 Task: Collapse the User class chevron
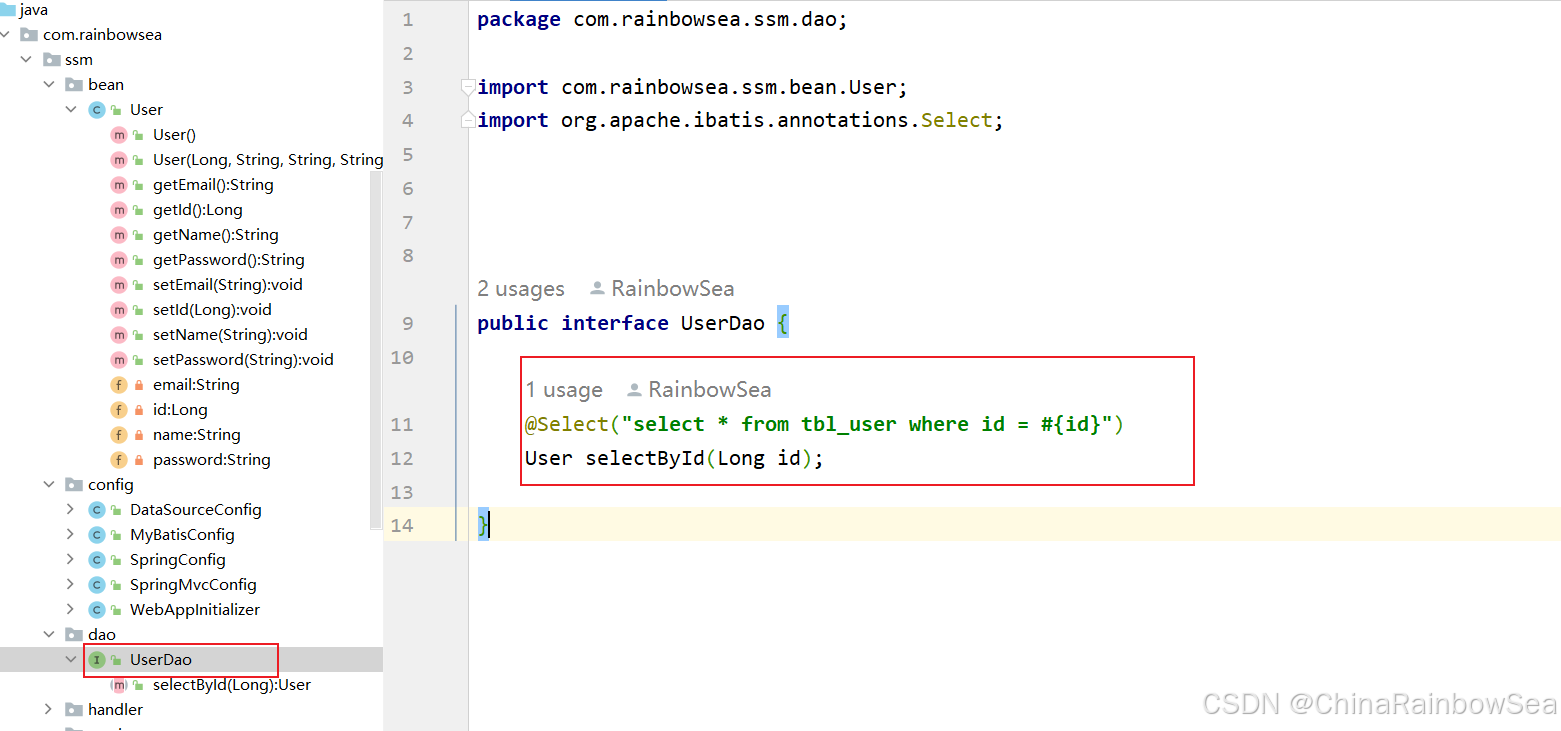pyautogui.click(x=71, y=110)
